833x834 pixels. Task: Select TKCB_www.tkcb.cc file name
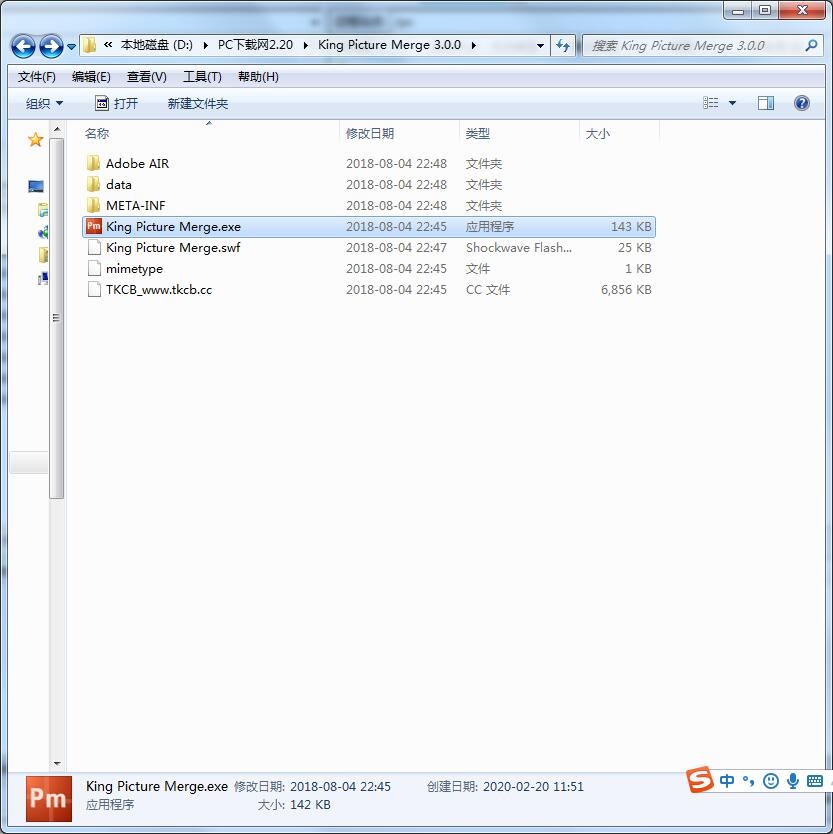pos(159,289)
